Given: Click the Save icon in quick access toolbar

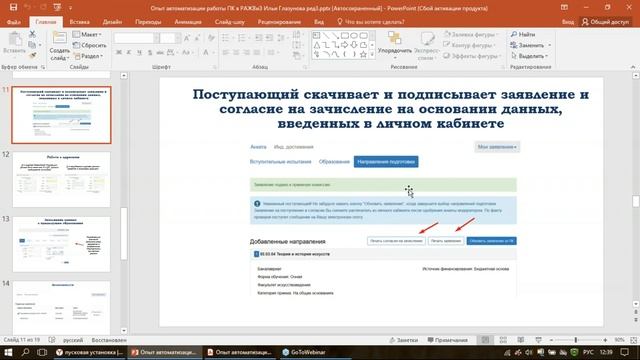Looking at the screenshot, I should [x=13, y=7].
